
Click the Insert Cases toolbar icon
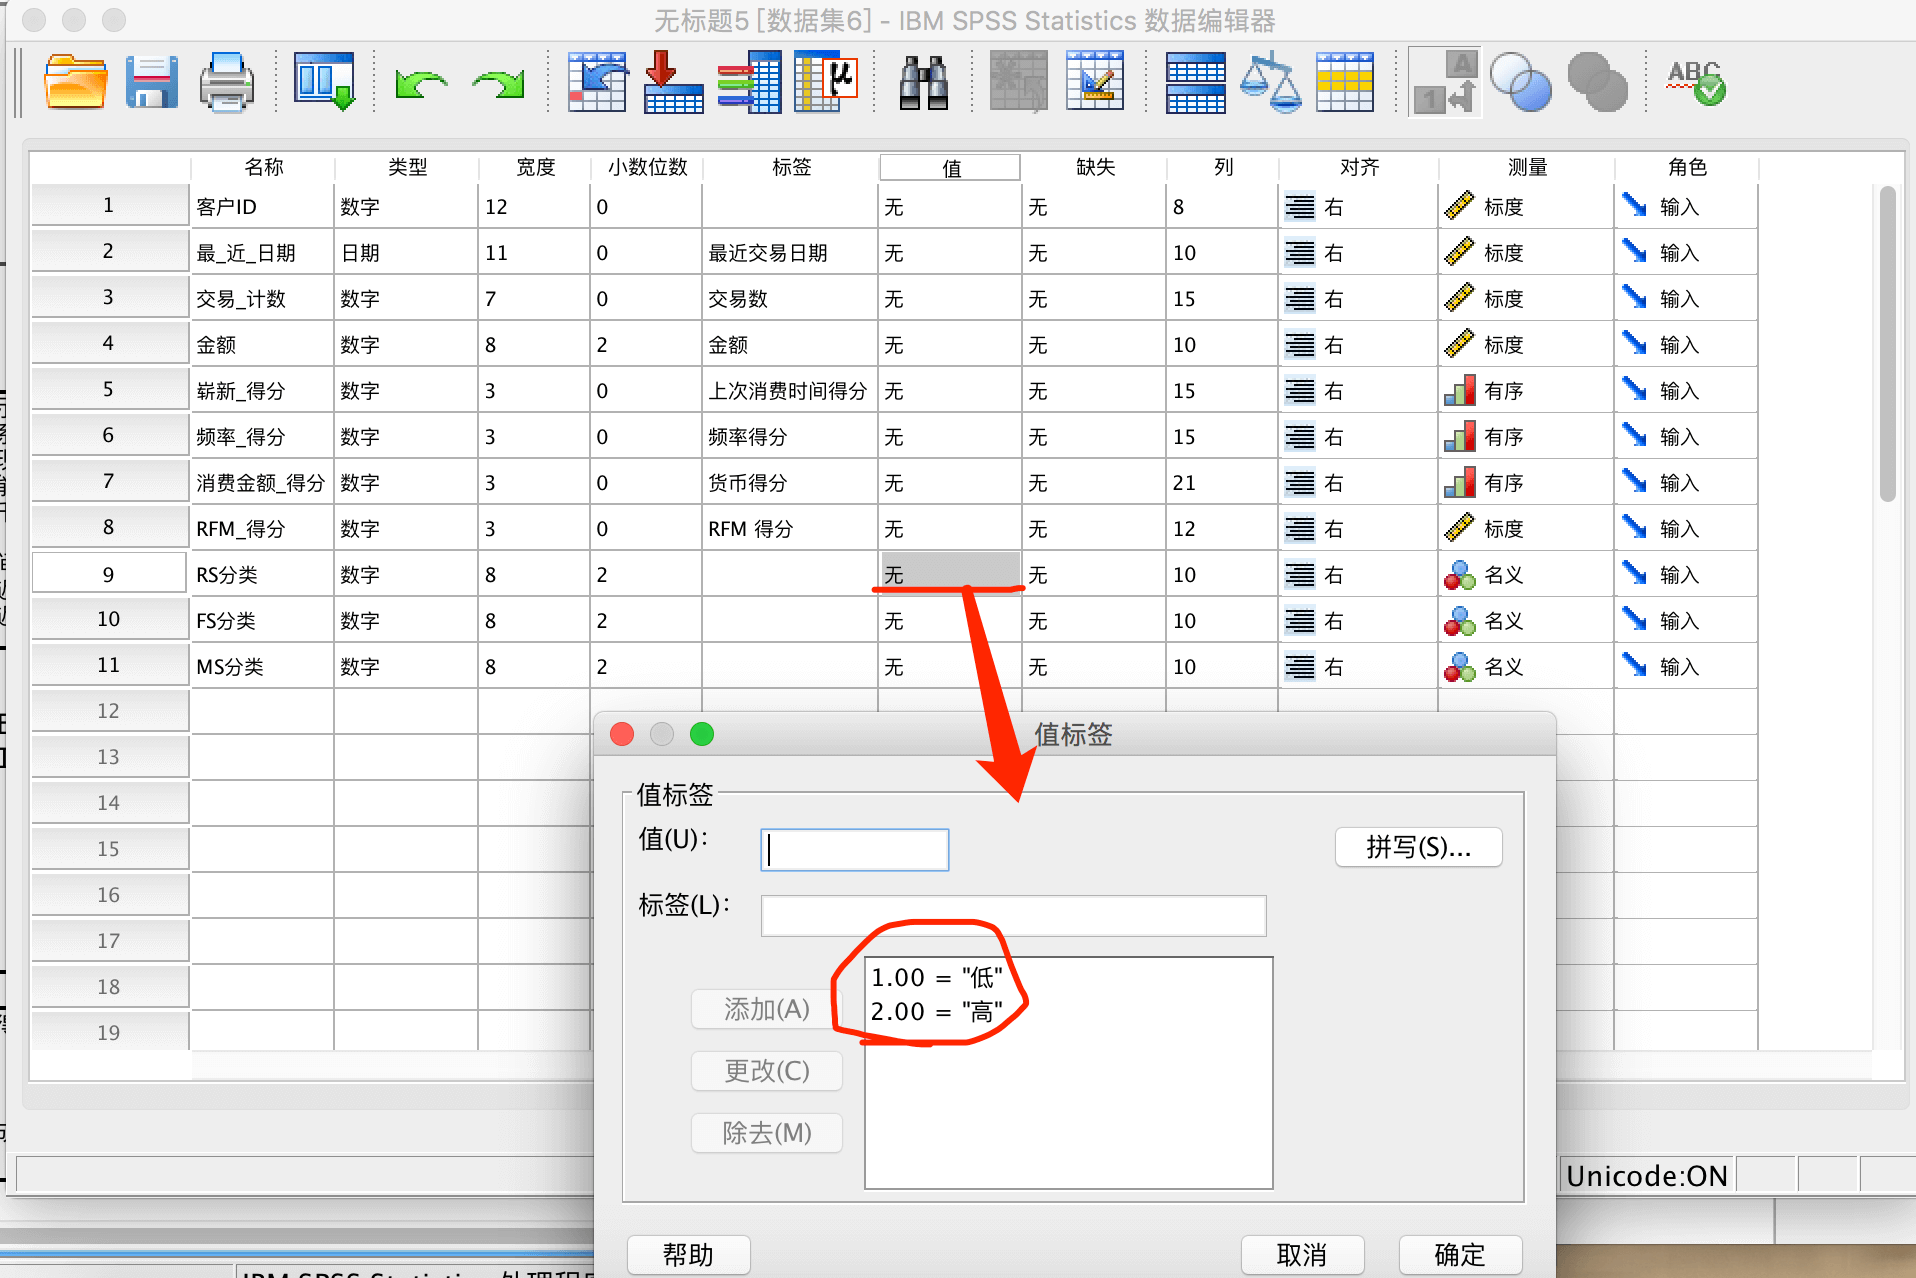pos(1019,82)
